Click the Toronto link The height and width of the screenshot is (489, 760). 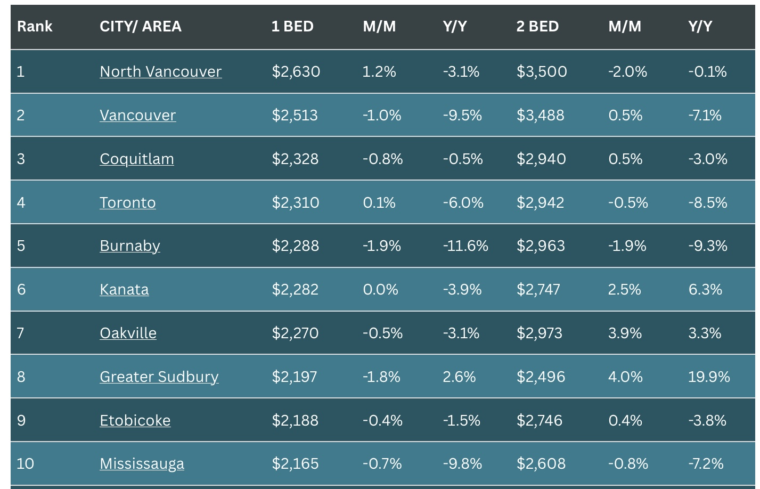click(127, 203)
